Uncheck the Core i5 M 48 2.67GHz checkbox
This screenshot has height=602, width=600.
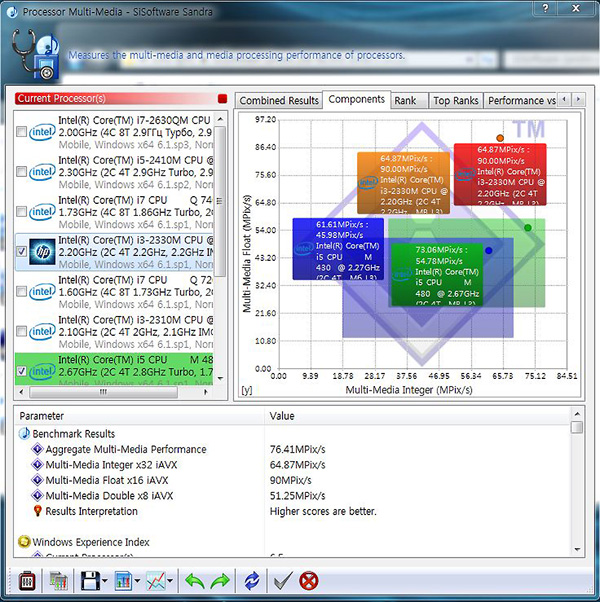(x=21, y=371)
